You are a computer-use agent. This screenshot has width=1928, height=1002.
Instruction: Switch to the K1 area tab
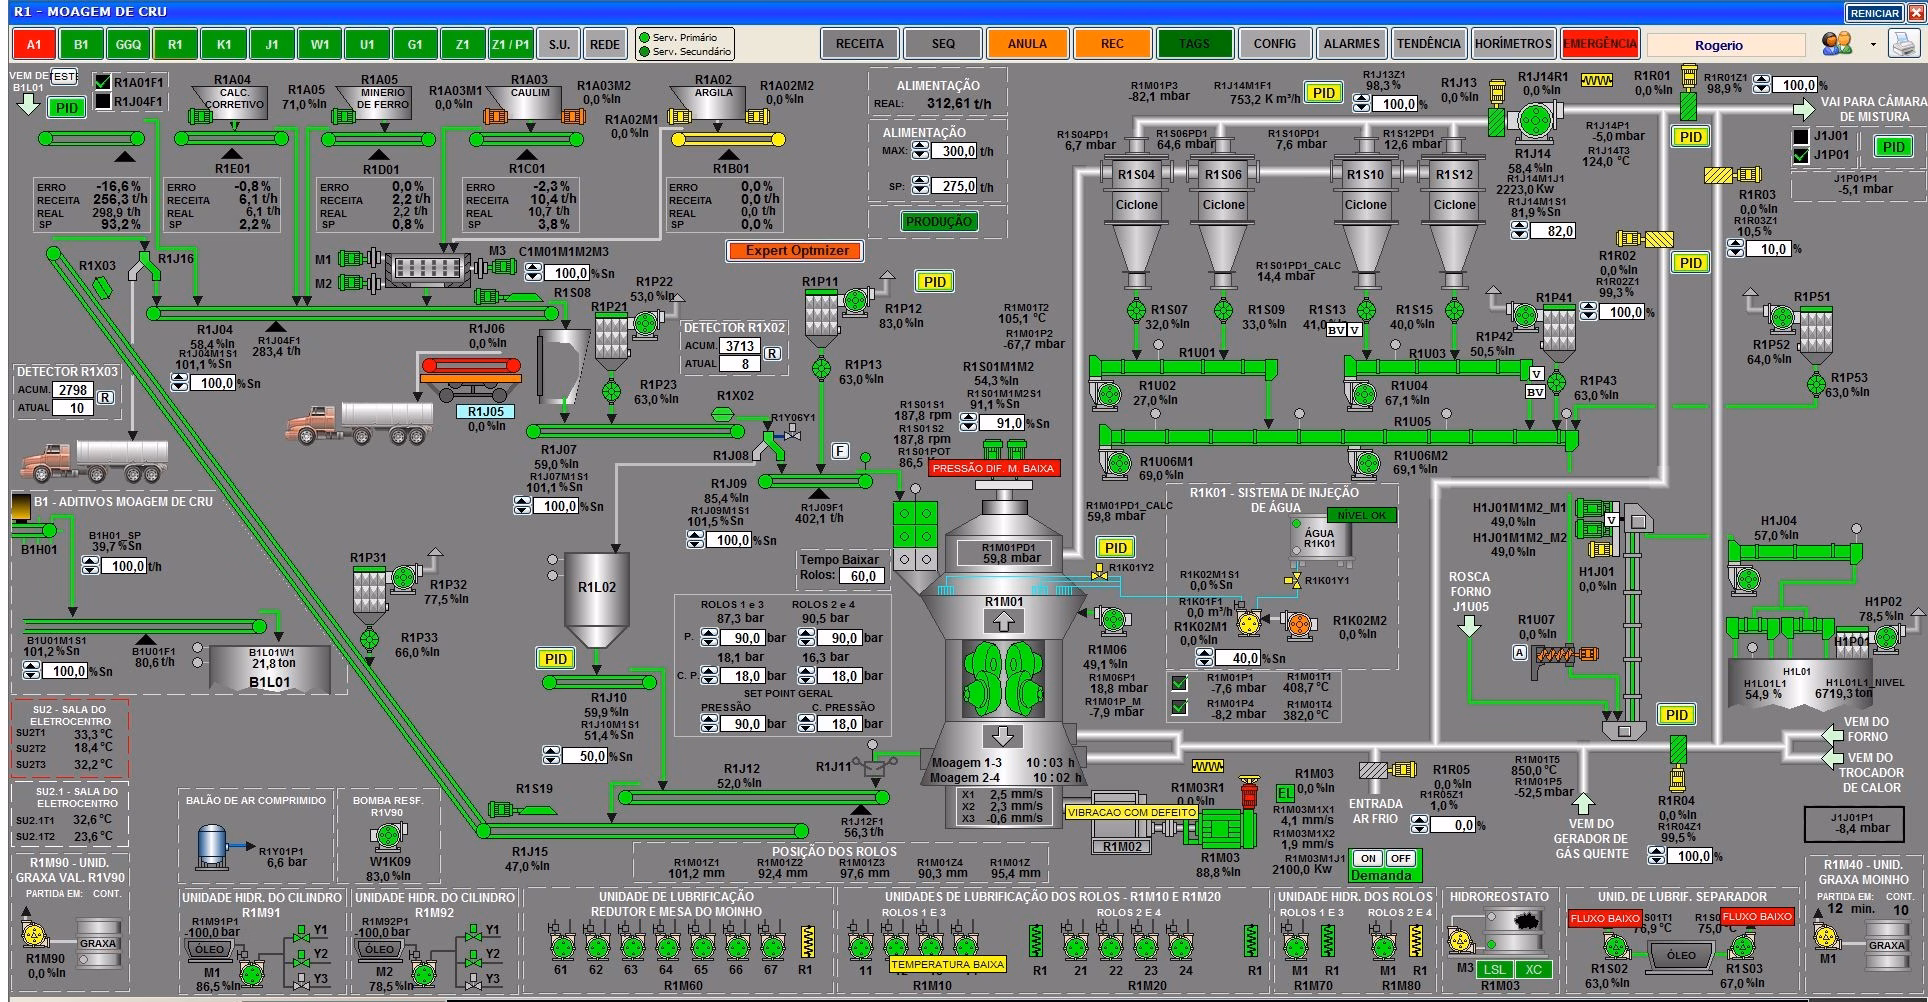pos(224,44)
